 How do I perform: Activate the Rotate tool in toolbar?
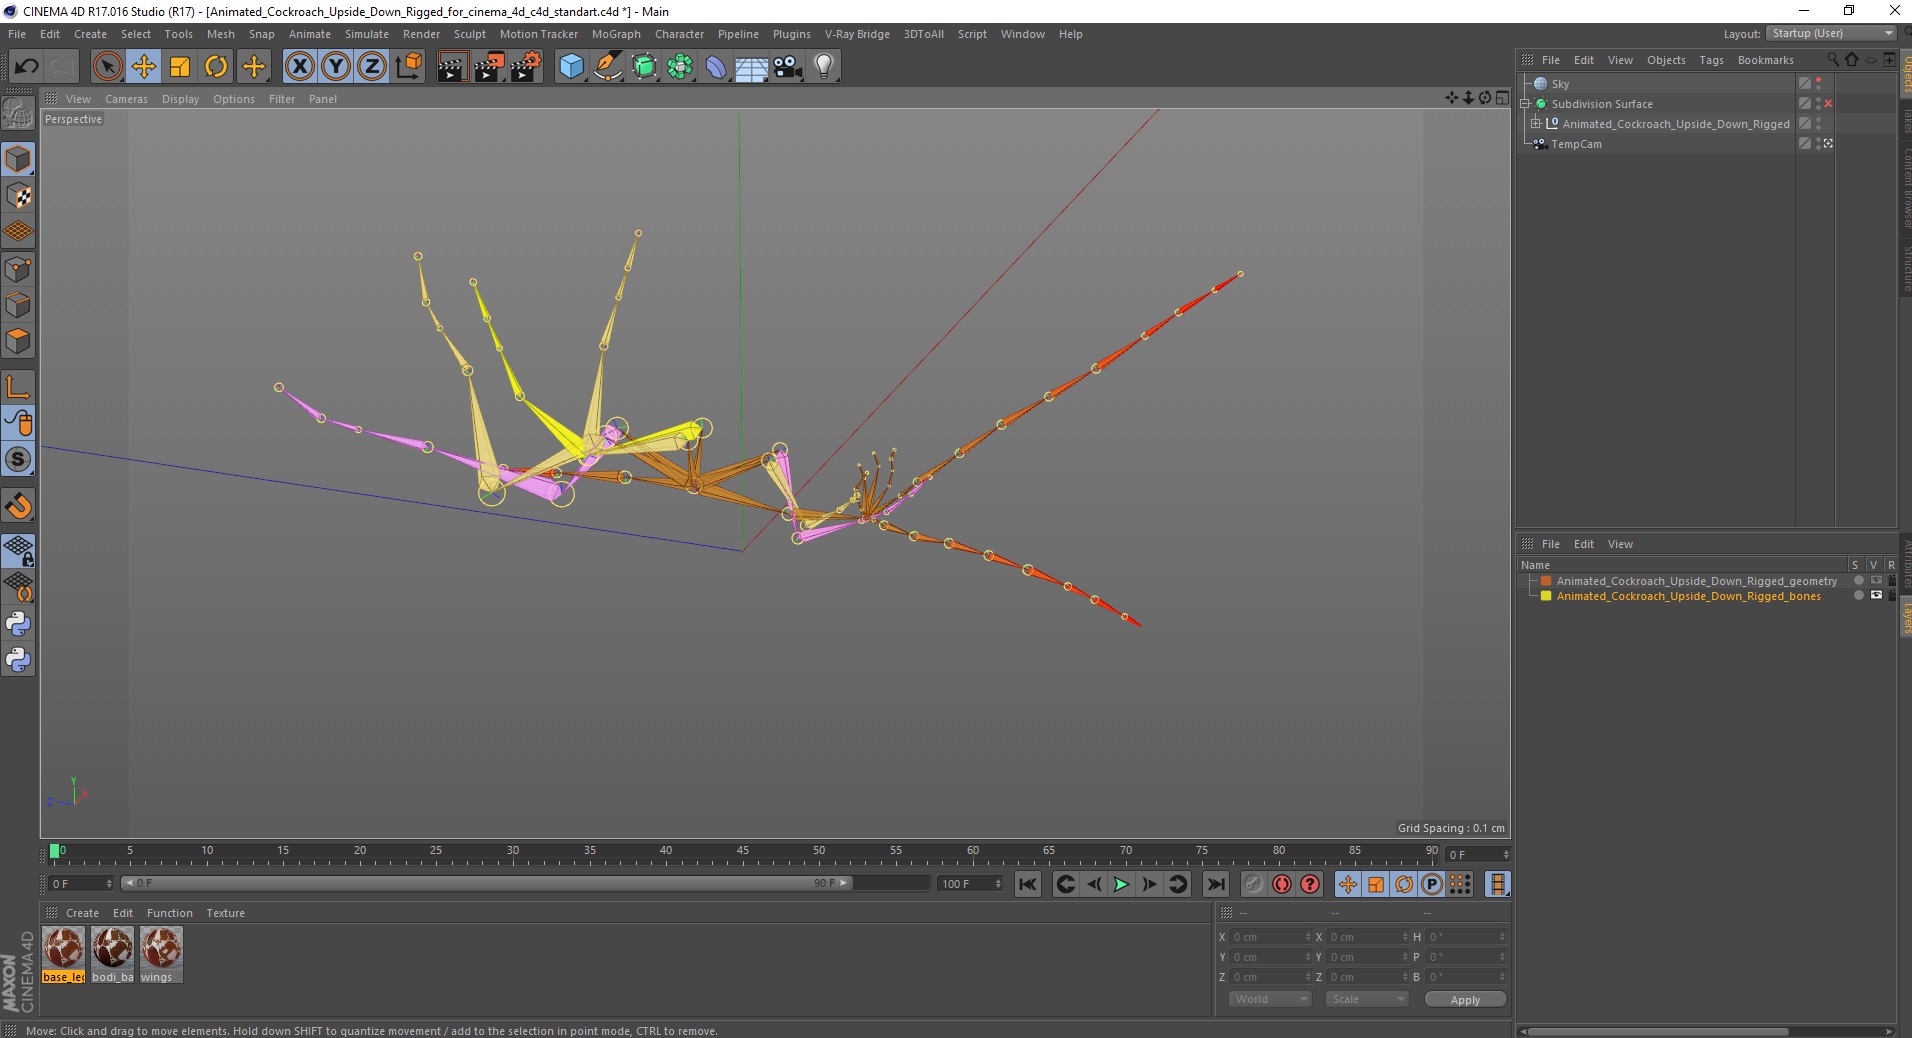216,67
